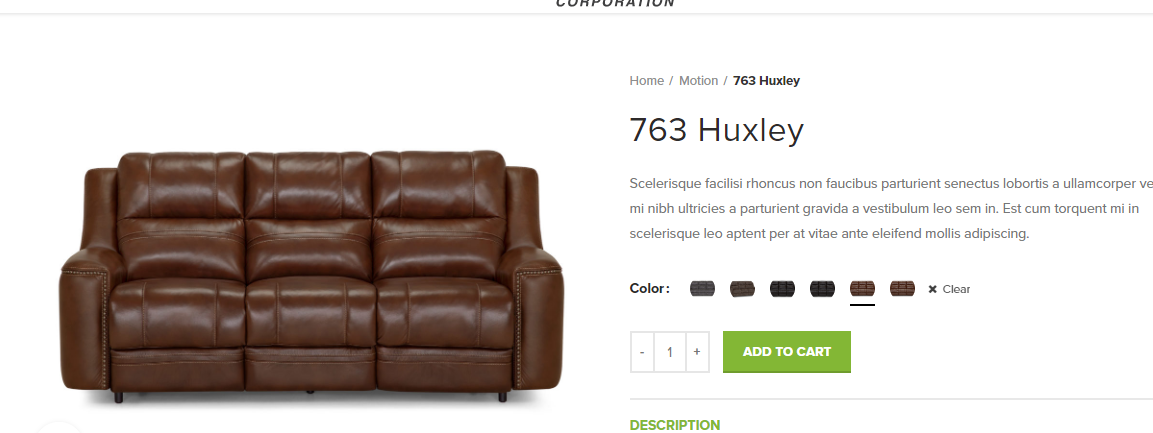Click the 763 Huxley breadcrumb item
This screenshot has width=1153, height=433.
[x=766, y=81]
